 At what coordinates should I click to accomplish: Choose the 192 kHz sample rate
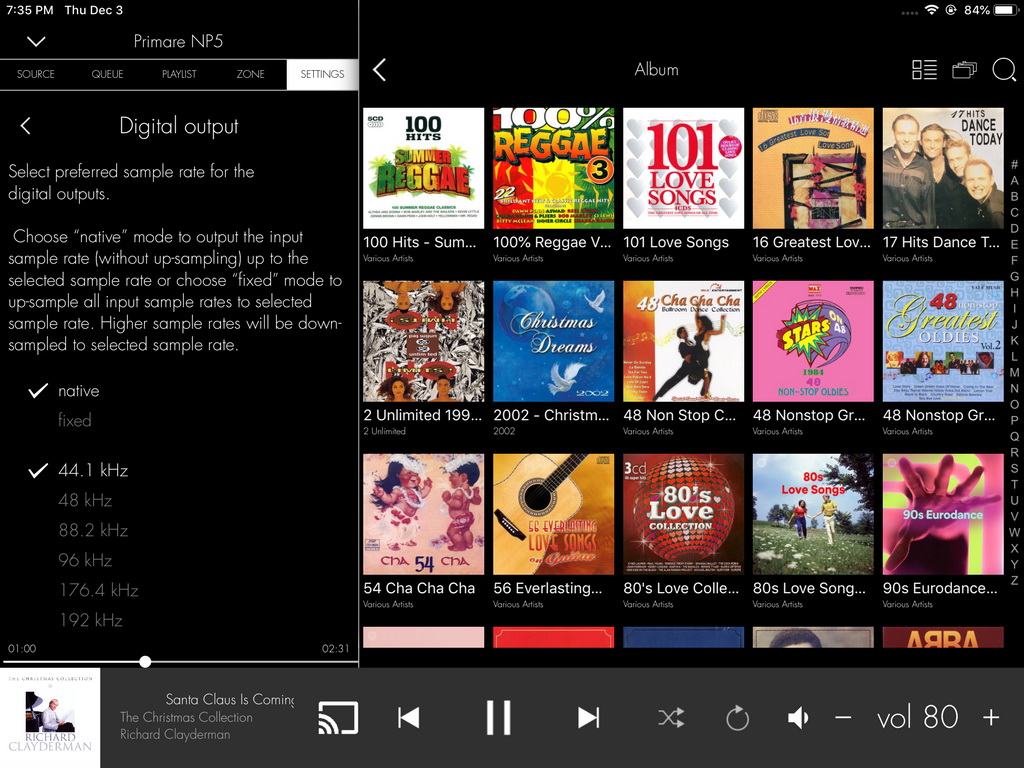pyautogui.click(x=91, y=620)
